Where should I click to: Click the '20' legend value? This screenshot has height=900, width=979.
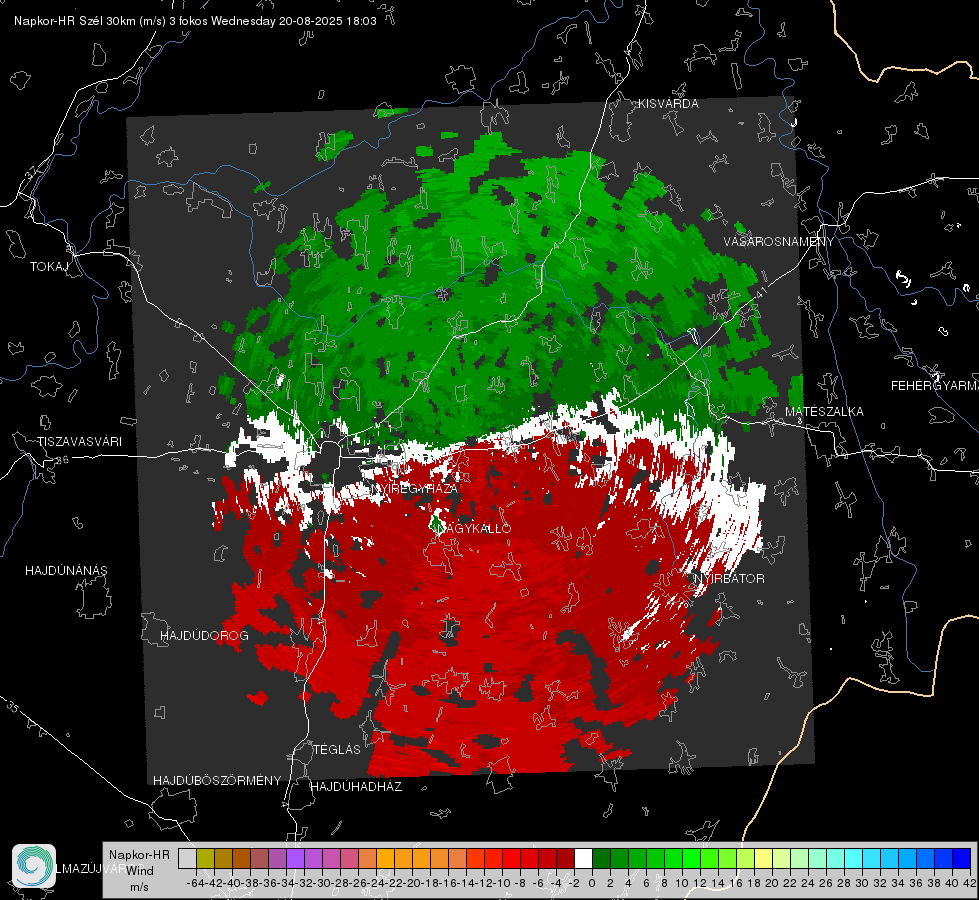(772, 883)
